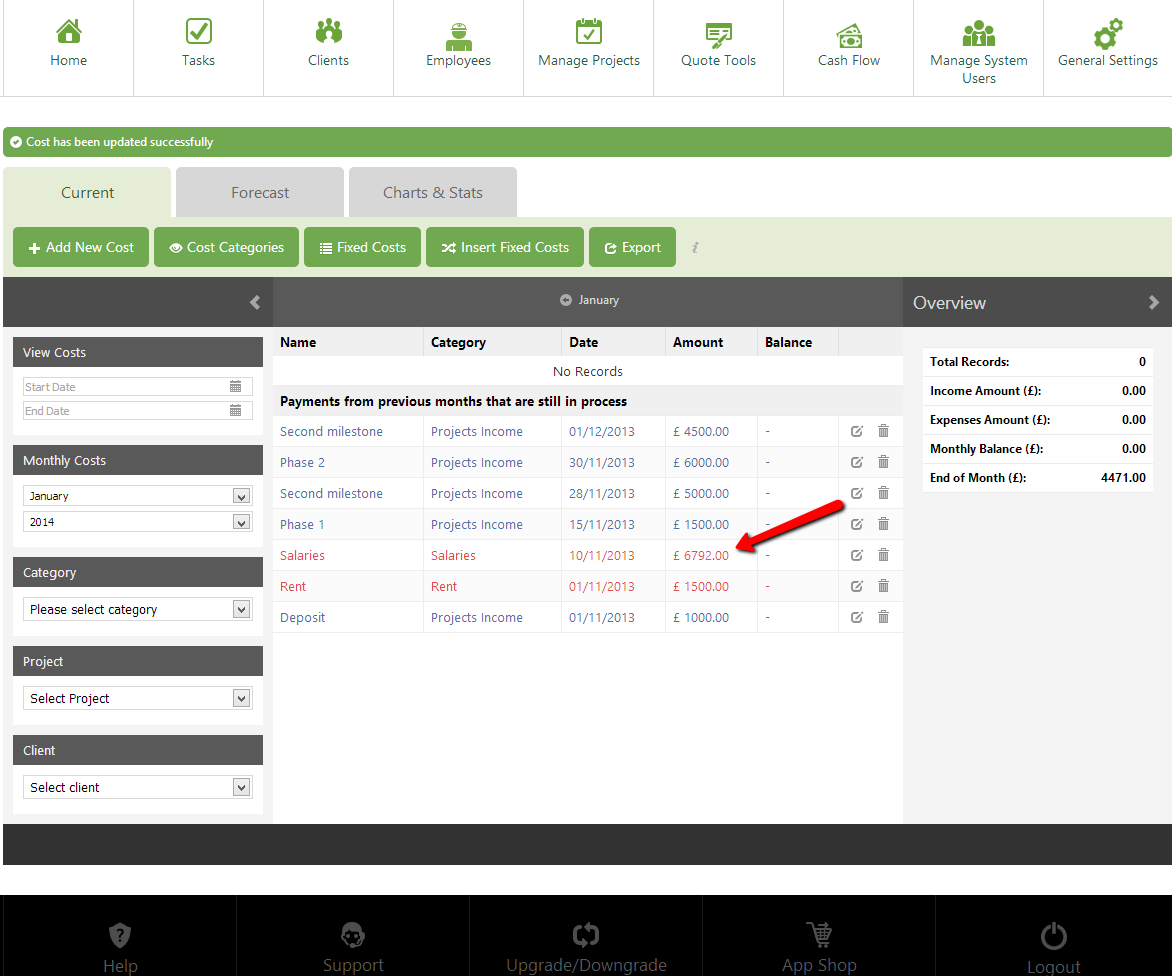Edit the Salaries cost row
This screenshot has height=976, width=1172.
tap(857, 555)
